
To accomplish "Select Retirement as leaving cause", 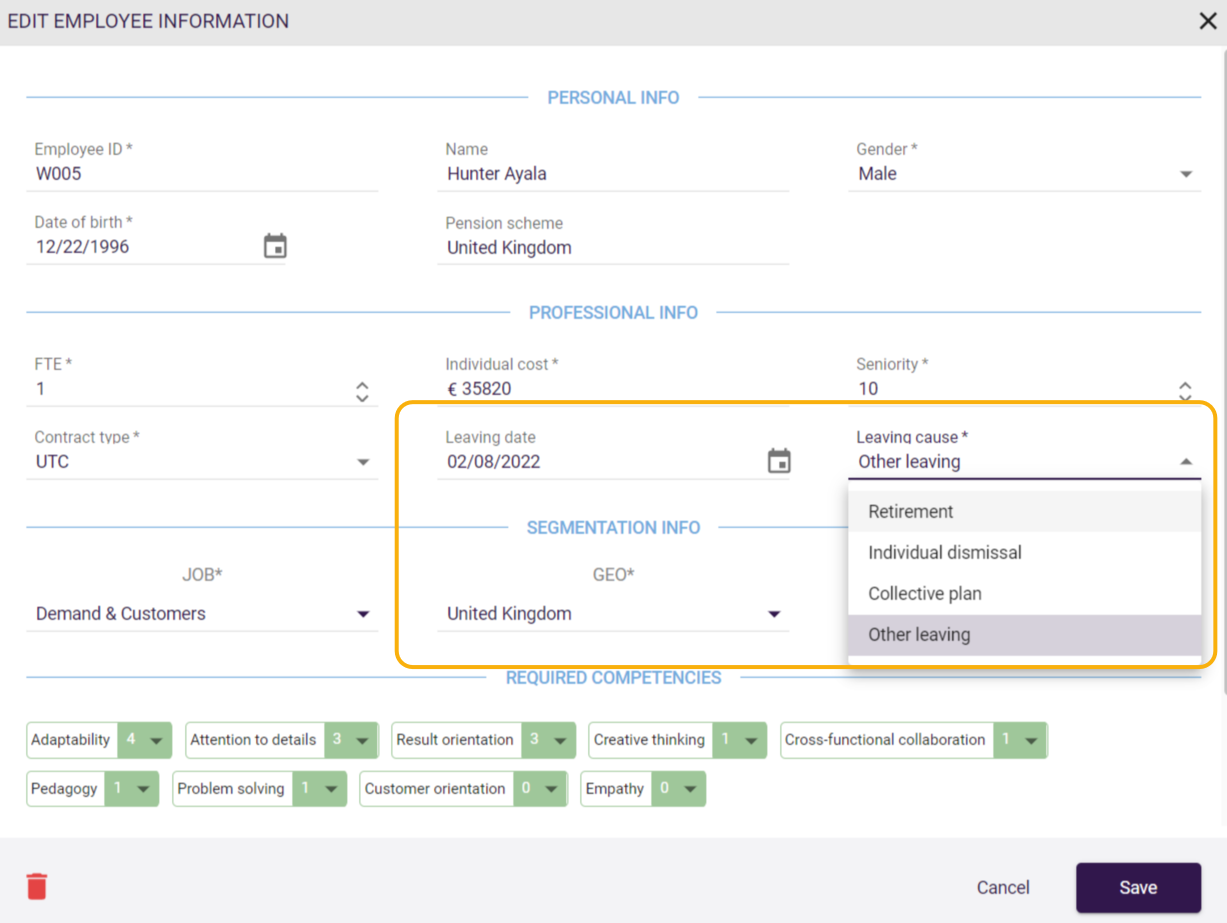I will tap(910, 512).
